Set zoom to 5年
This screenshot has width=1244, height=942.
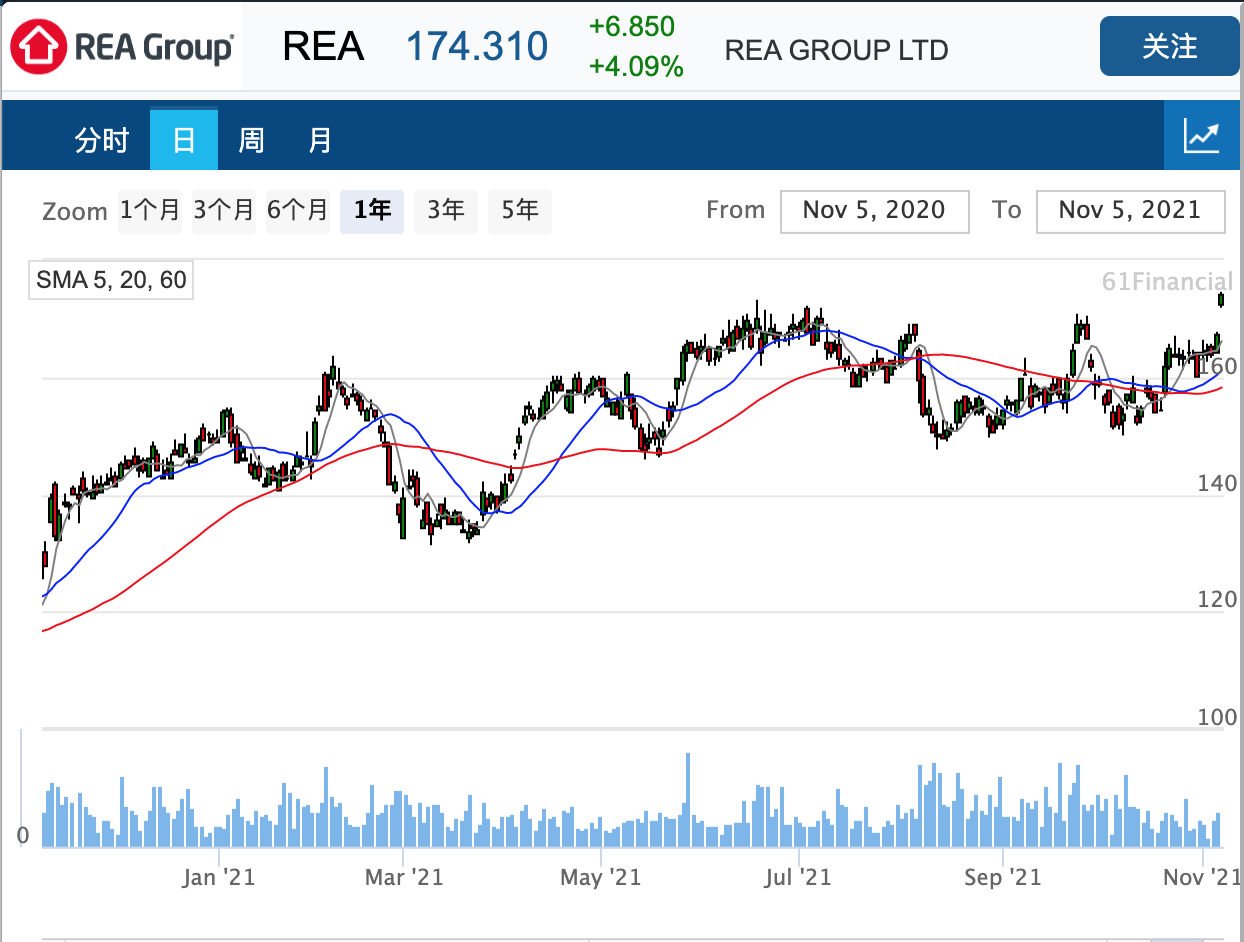click(x=520, y=211)
